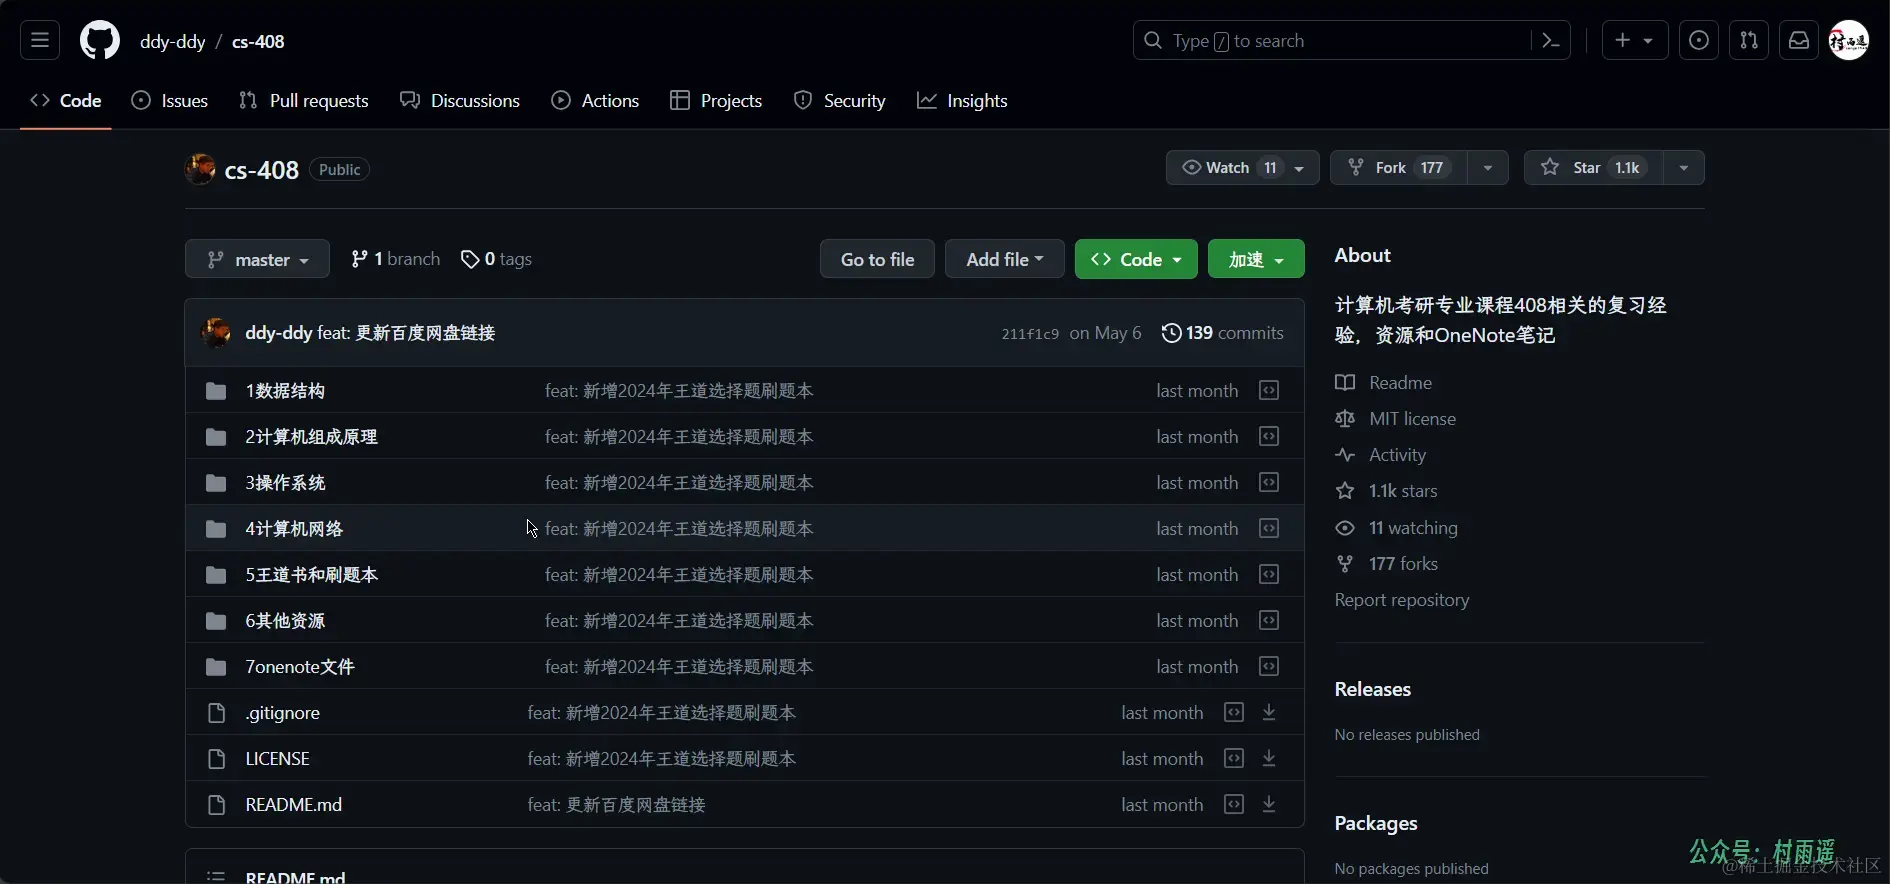Open the Add file dropdown
Viewport: 1890px width, 884px height.
[1004, 259]
